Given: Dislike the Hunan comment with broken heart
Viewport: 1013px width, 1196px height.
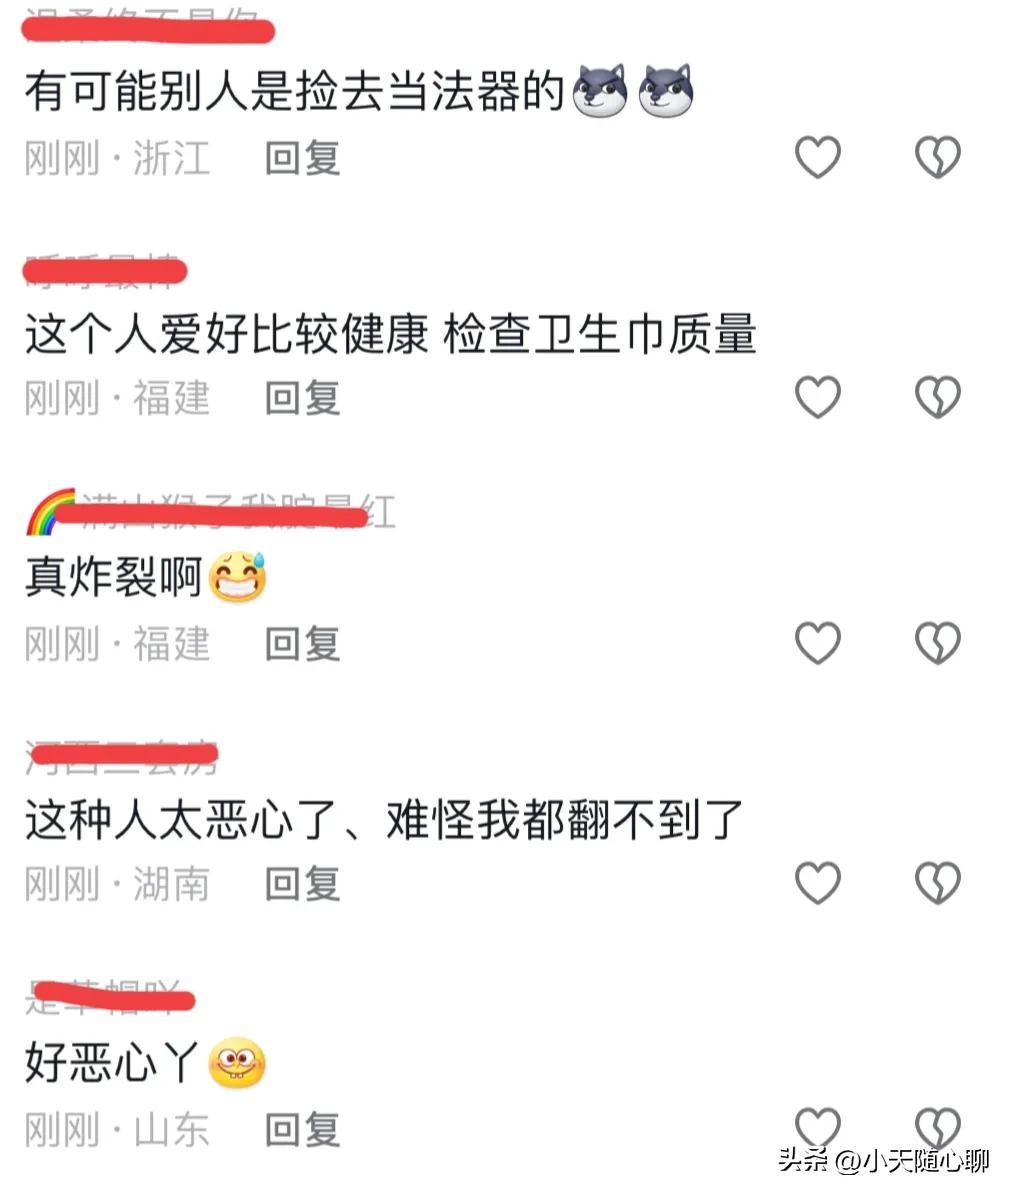Looking at the screenshot, I should click(x=937, y=883).
